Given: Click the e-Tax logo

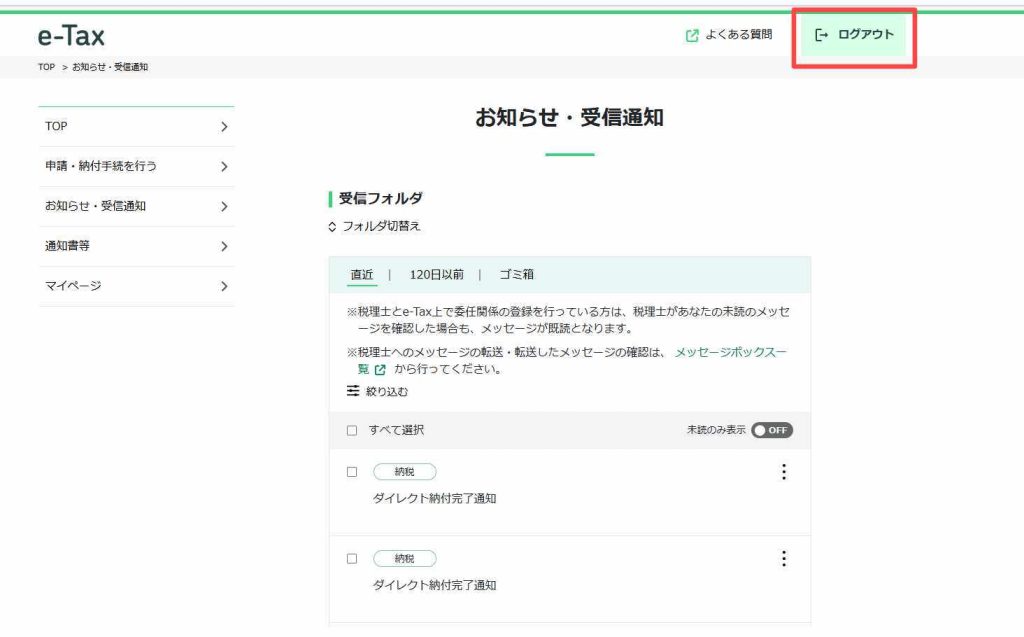Looking at the screenshot, I should tap(71, 36).
